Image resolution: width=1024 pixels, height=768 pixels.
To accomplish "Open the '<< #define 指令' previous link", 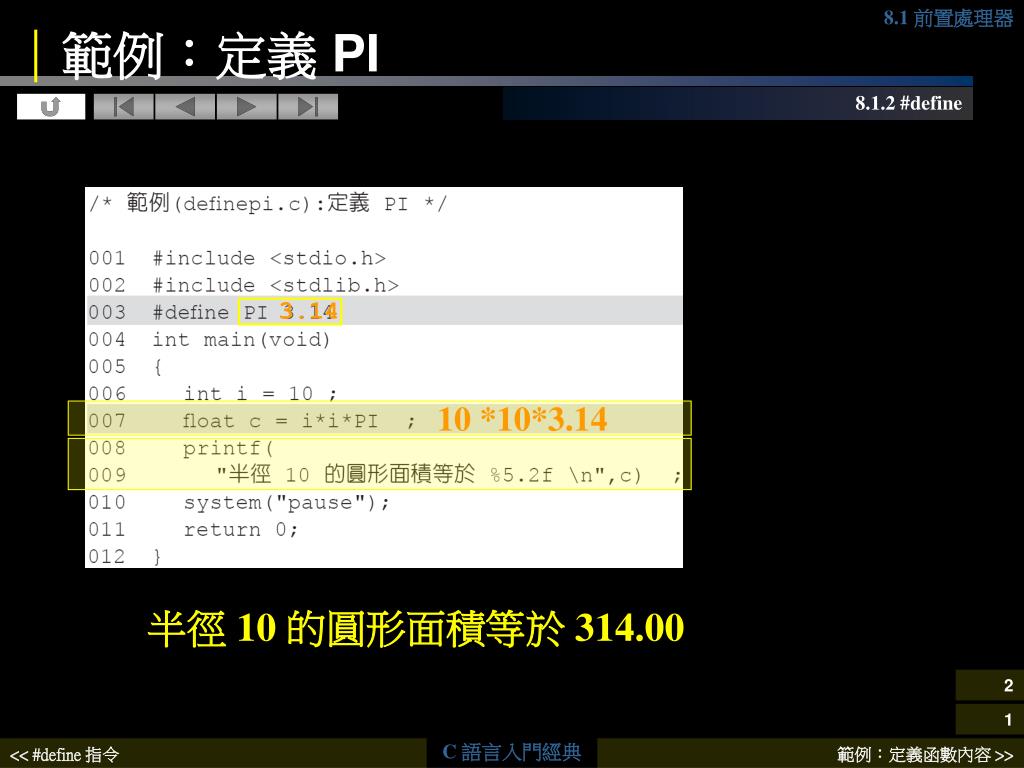I will click(x=64, y=755).
